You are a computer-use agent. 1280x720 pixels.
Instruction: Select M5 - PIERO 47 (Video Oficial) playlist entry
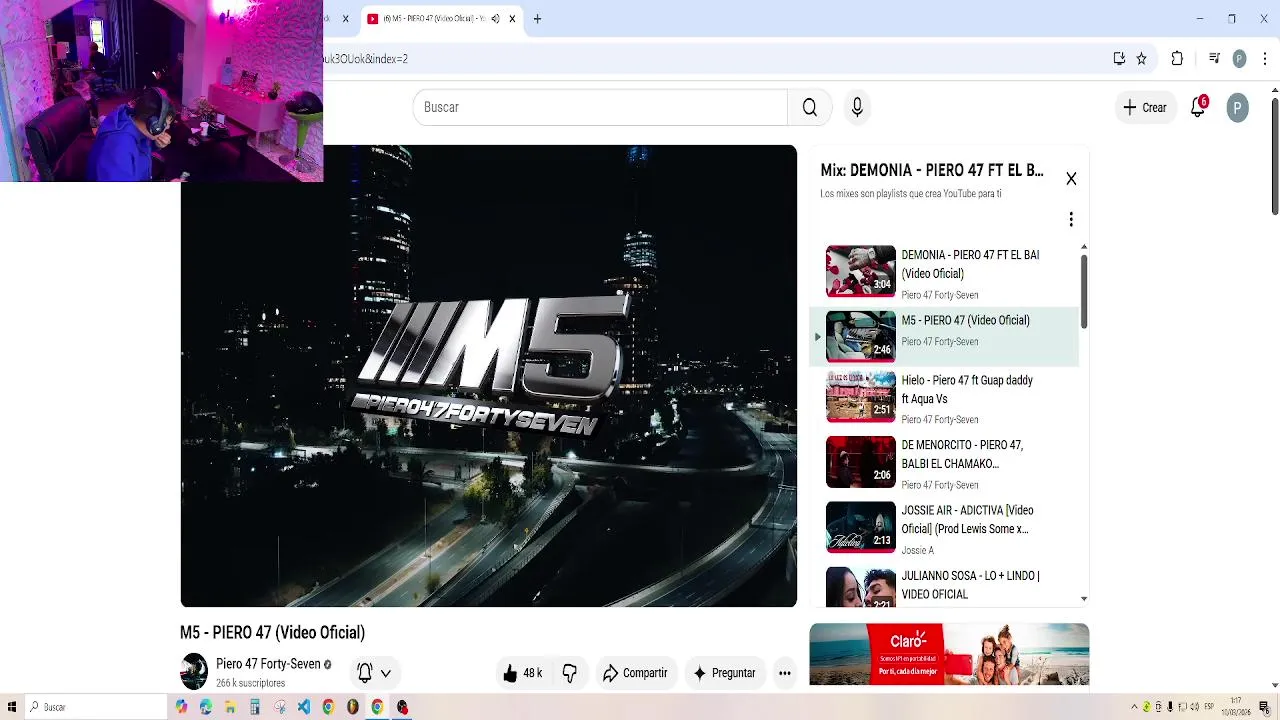[x=944, y=336]
